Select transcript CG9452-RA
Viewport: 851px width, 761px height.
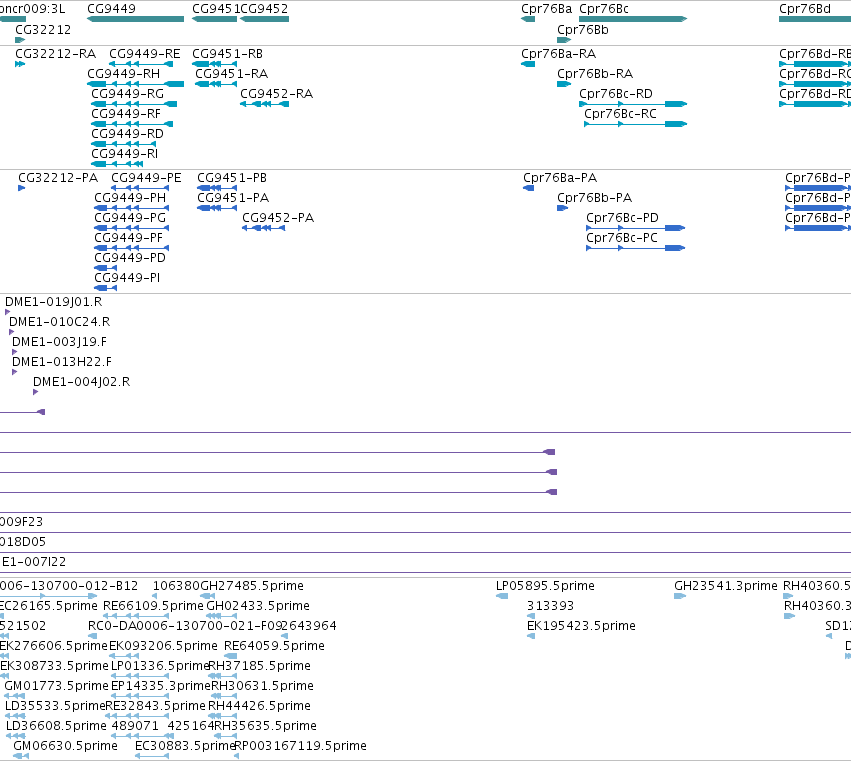(x=277, y=94)
